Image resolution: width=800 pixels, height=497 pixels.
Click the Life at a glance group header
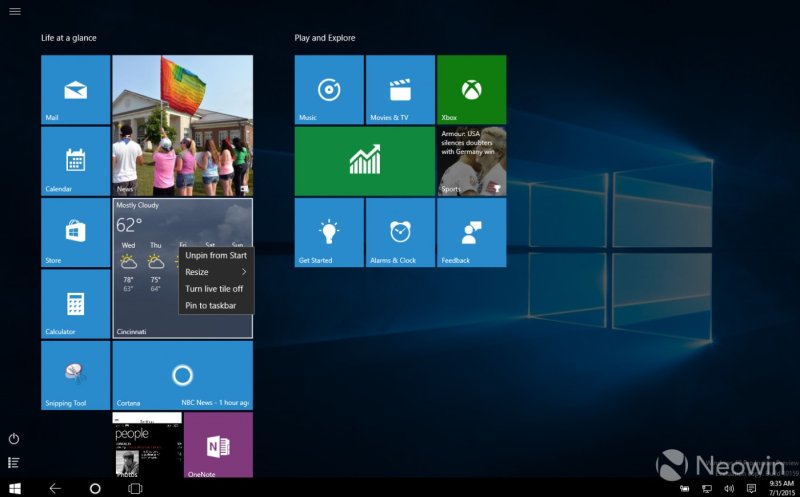(x=69, y=38)
